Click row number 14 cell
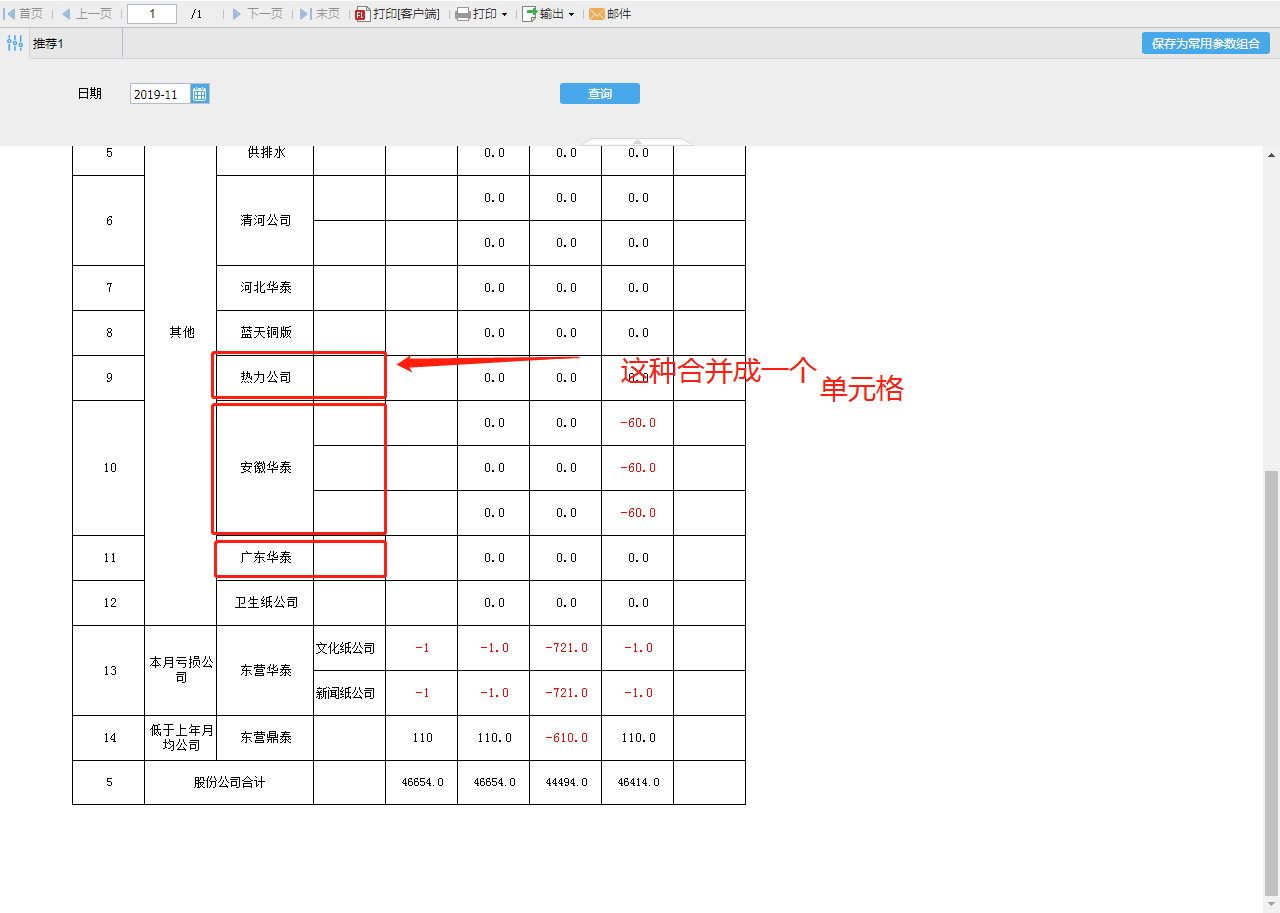 click(x=109, y=738)
